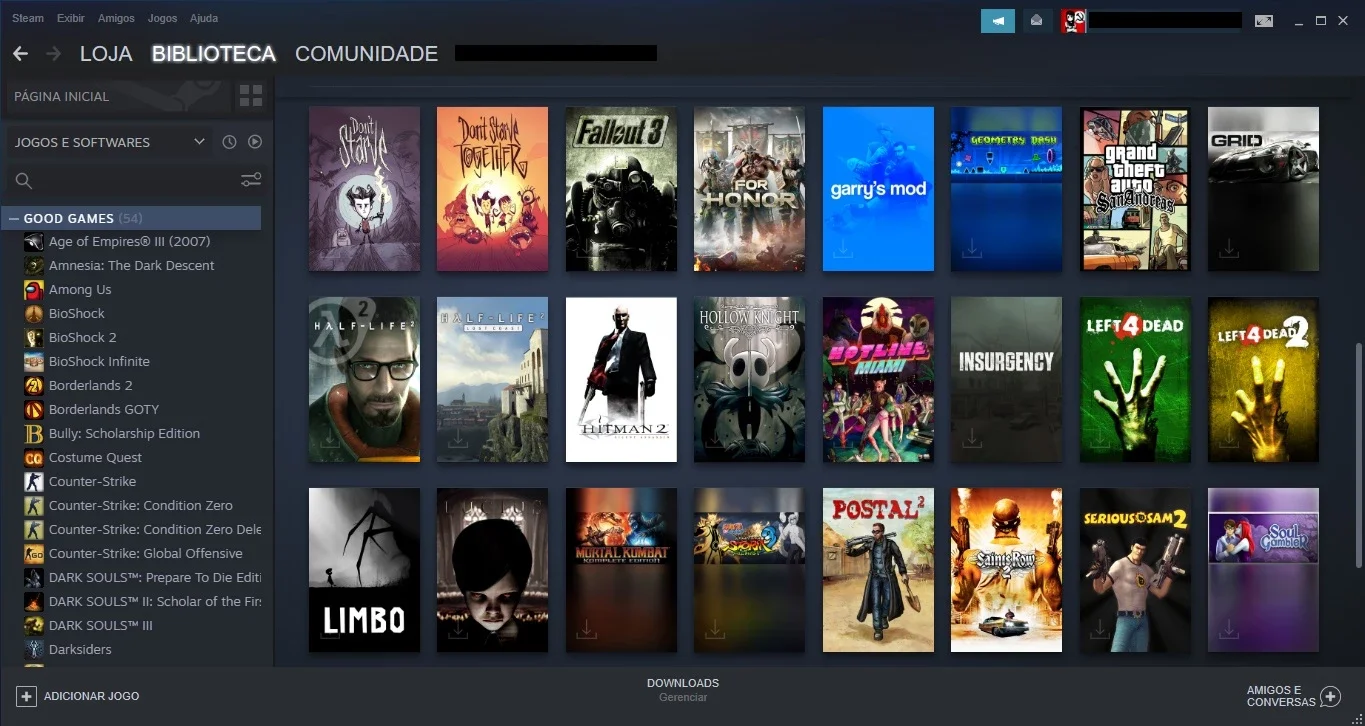Open the Downloads manager
Image resolution: width=1365 pixels, height=726 pixels.
click(683, 690)
